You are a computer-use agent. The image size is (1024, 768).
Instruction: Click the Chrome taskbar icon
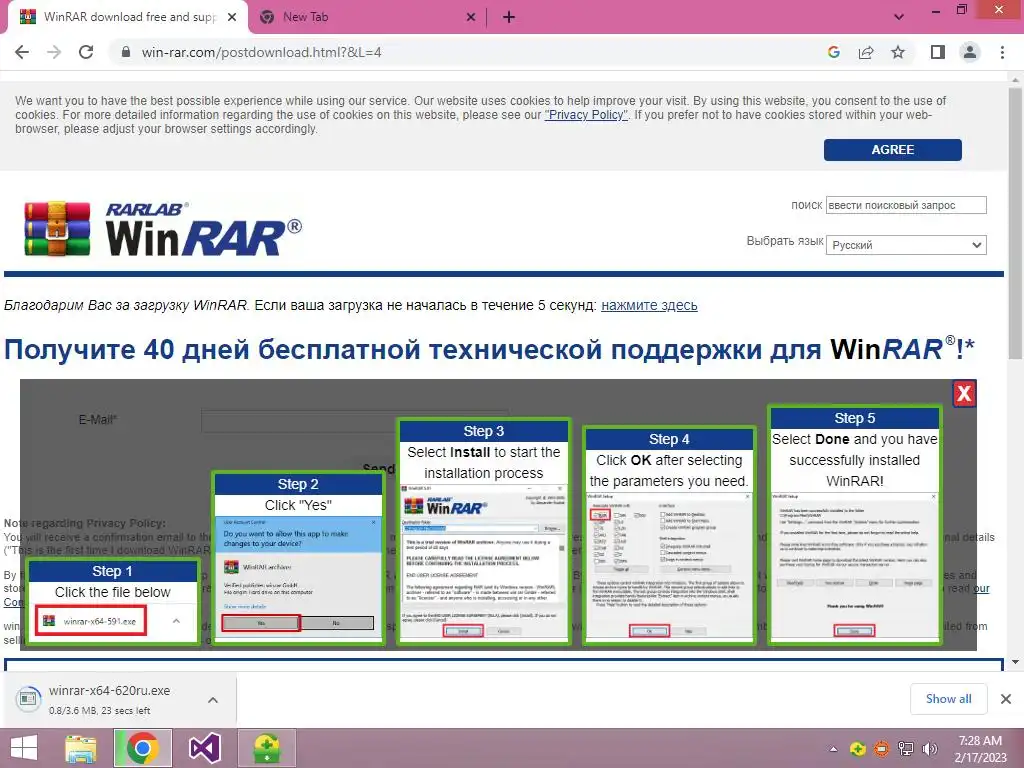tap(143, 748)
